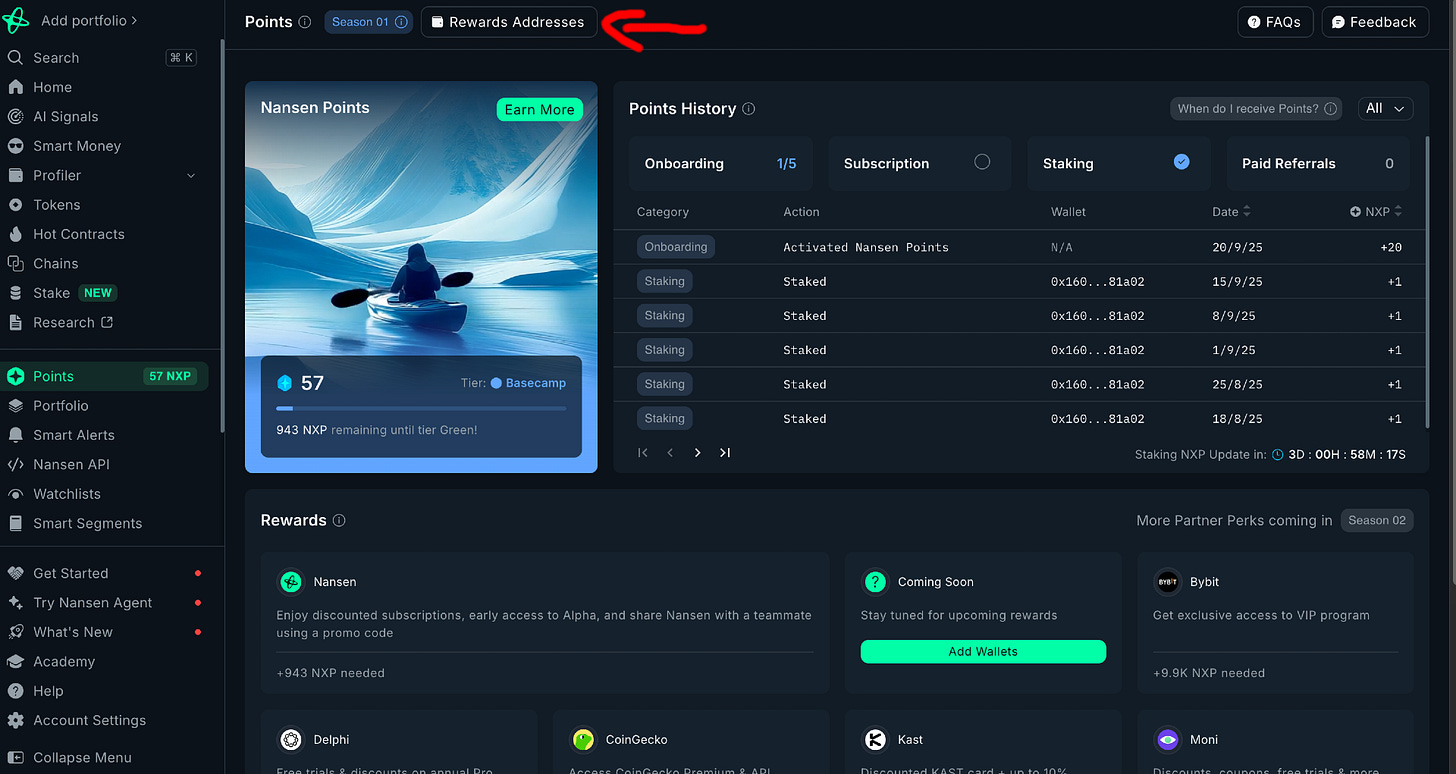Click the Help question mark icon
1456x774 pixels.
[x=15, y=691]
